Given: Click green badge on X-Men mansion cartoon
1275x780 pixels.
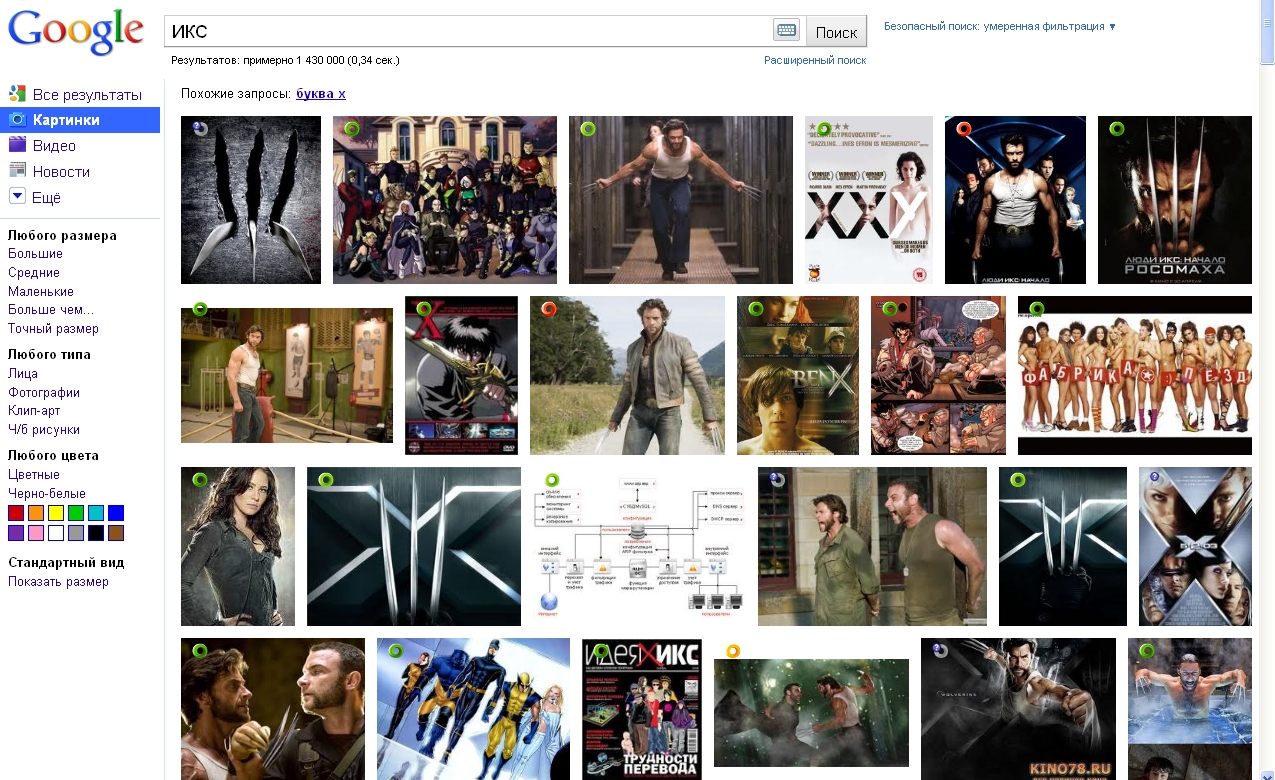Looking at the screenshot, I should [x=352, y=129].
